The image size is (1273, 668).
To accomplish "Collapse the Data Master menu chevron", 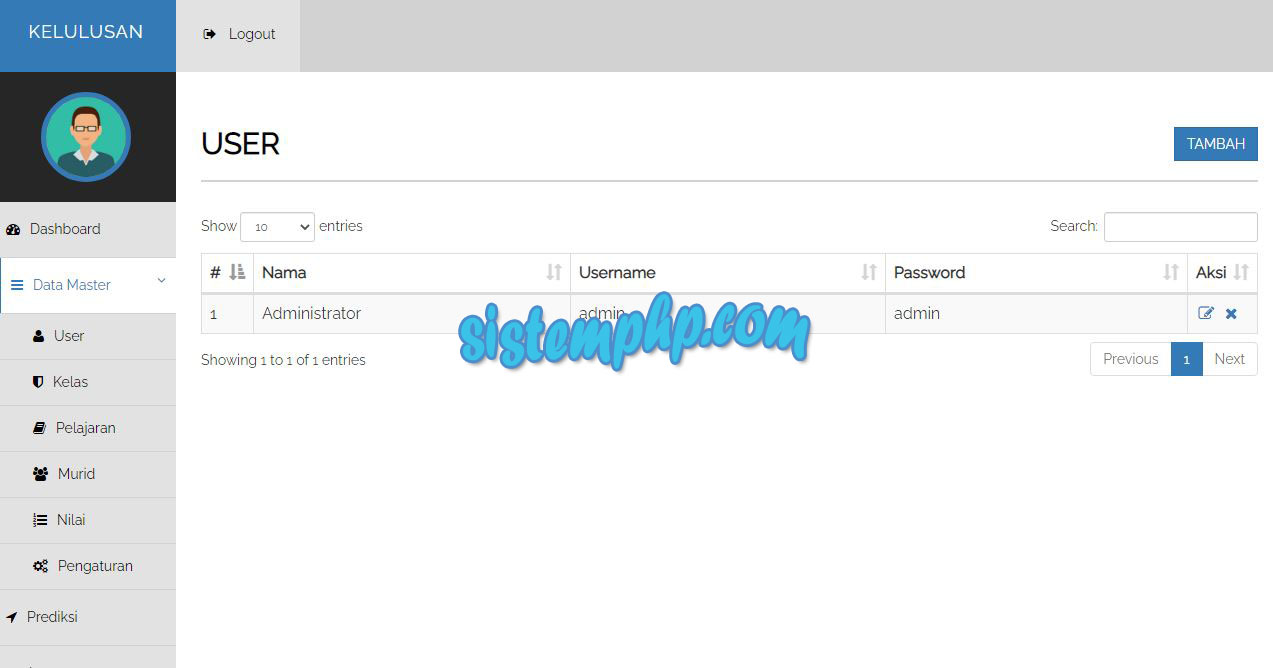I will point(161,282).
